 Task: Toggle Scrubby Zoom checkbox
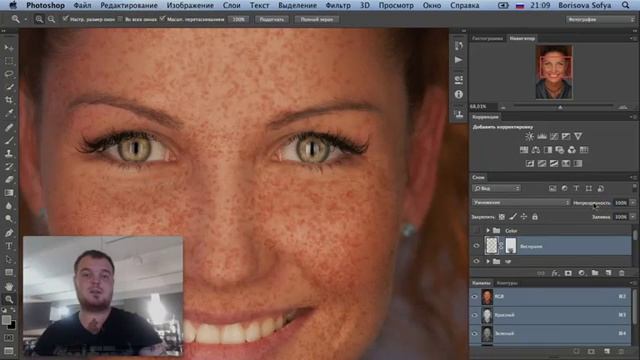(x=162, y=19)
